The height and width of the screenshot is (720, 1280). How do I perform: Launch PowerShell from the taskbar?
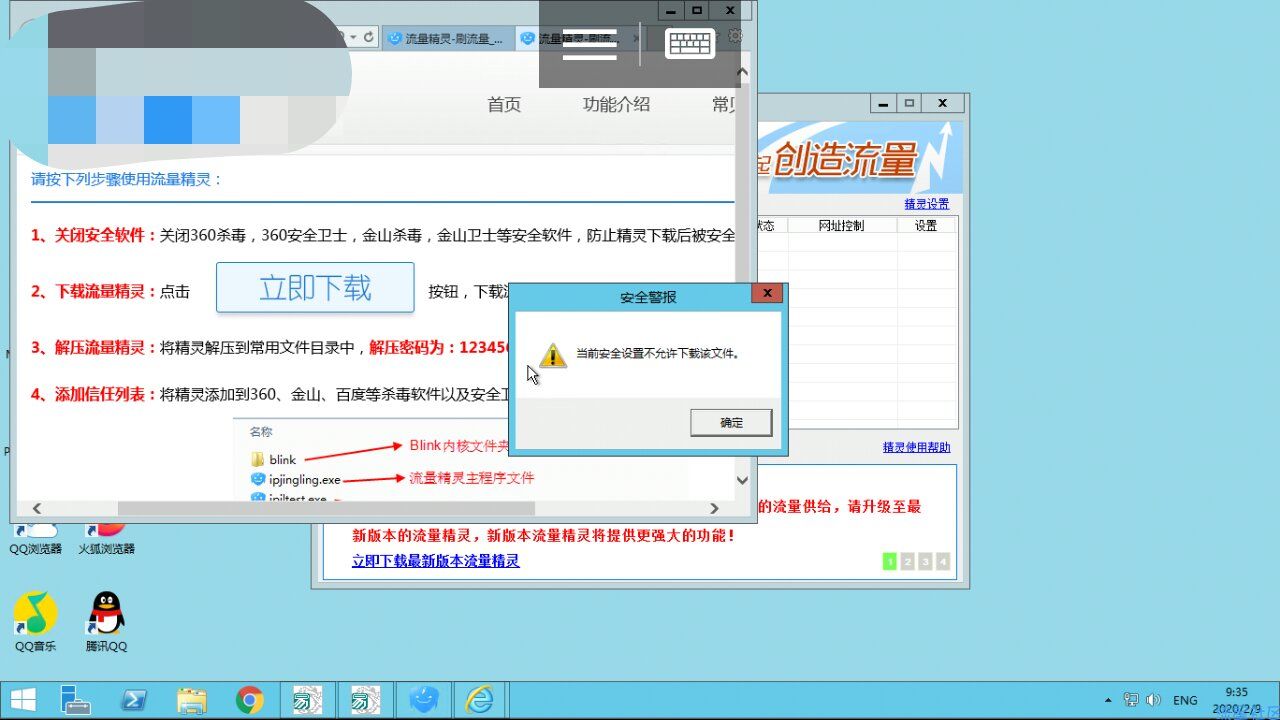pos(134,700)
